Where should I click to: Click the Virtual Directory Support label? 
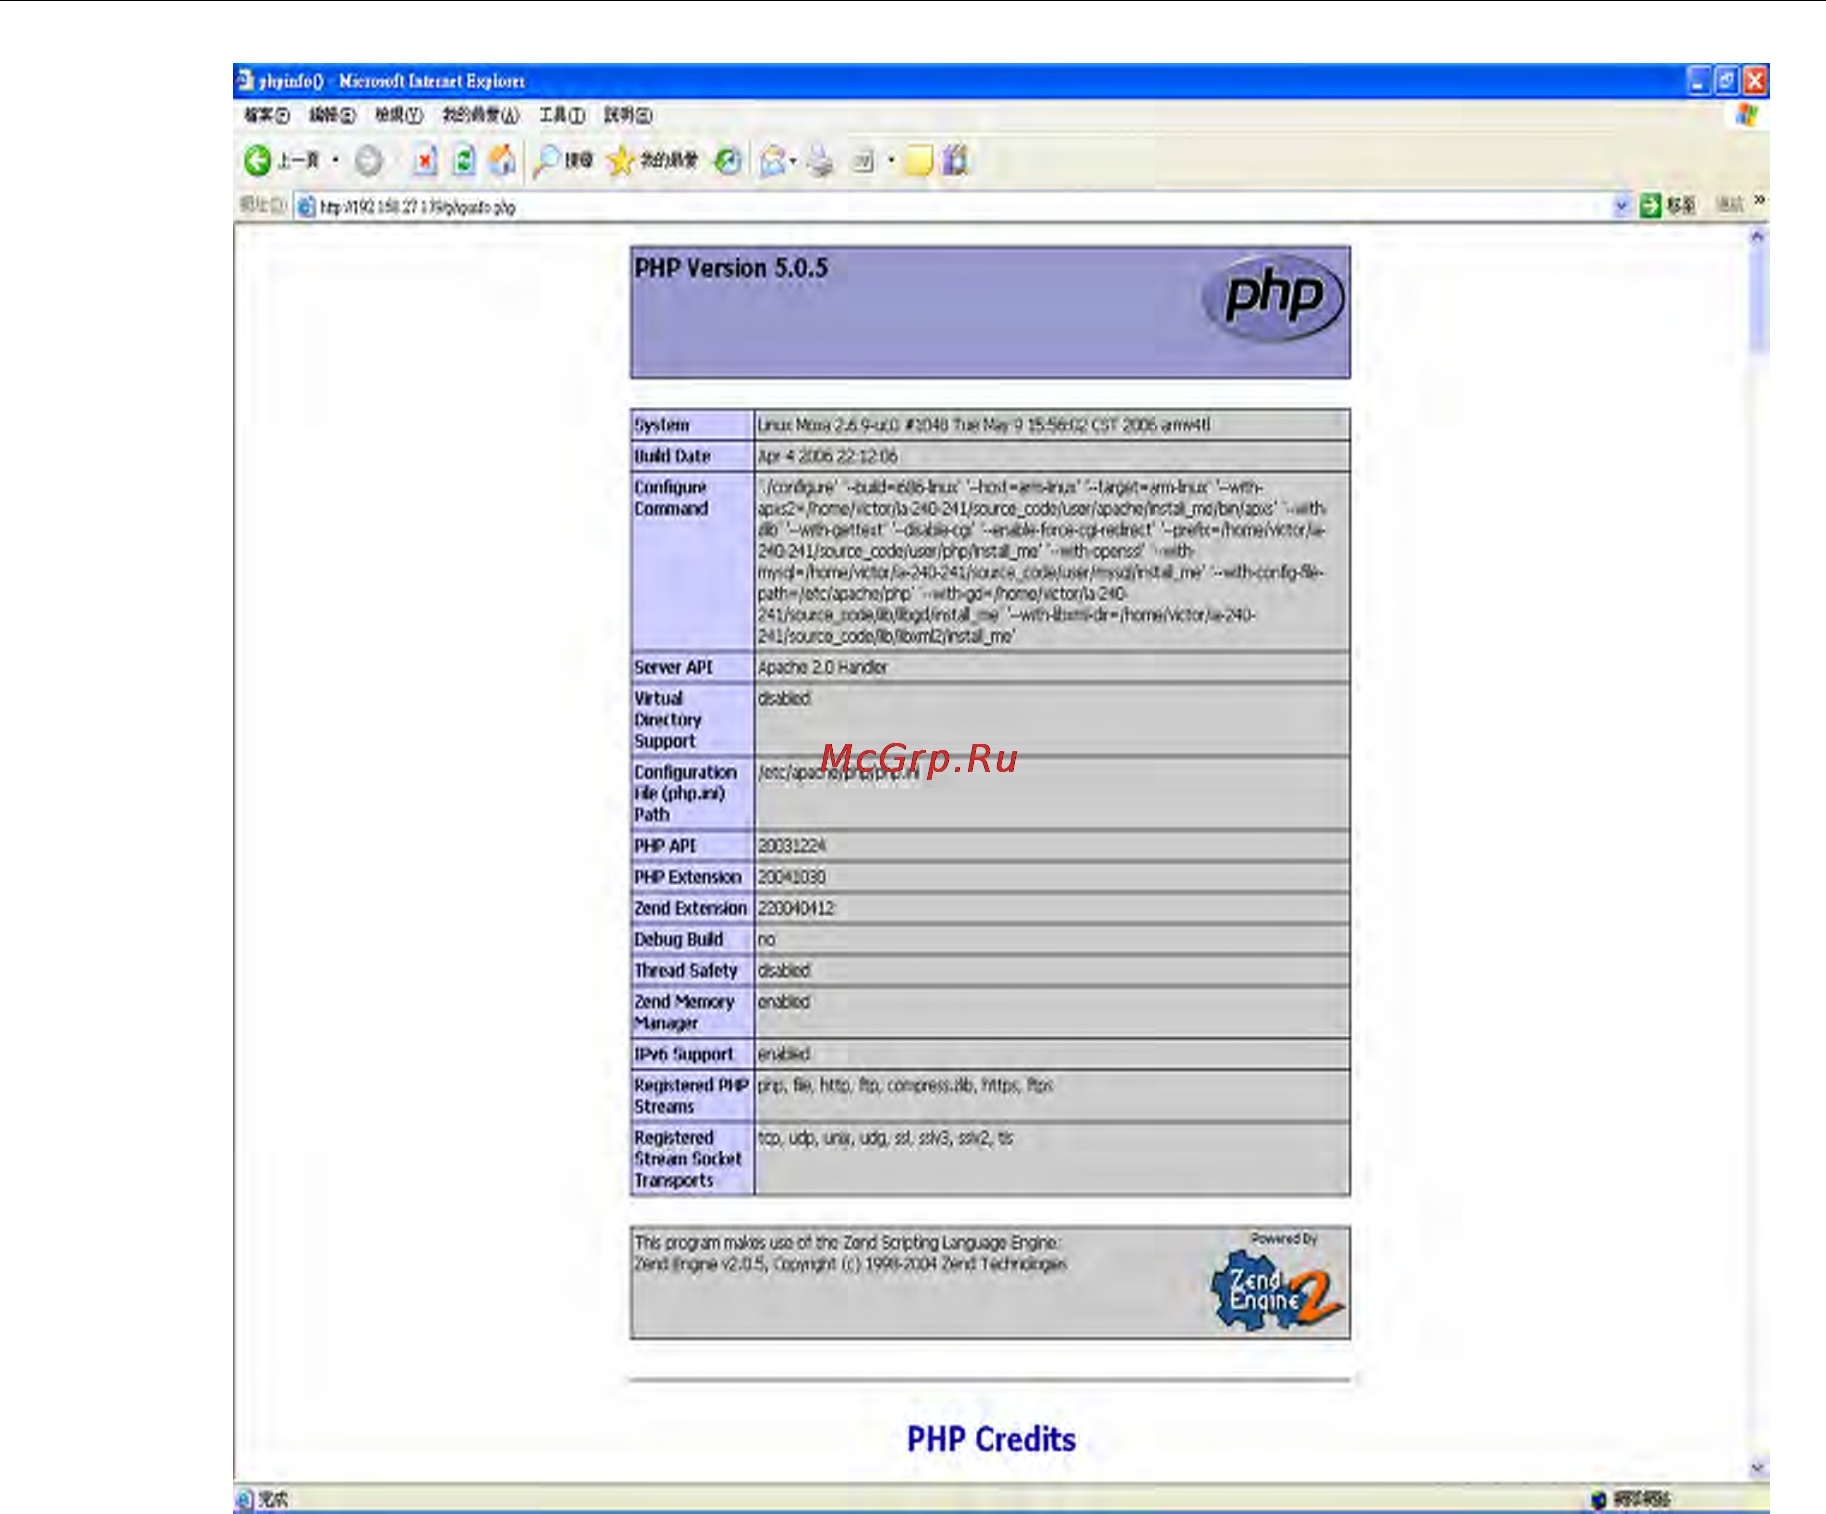coord(668,720)
